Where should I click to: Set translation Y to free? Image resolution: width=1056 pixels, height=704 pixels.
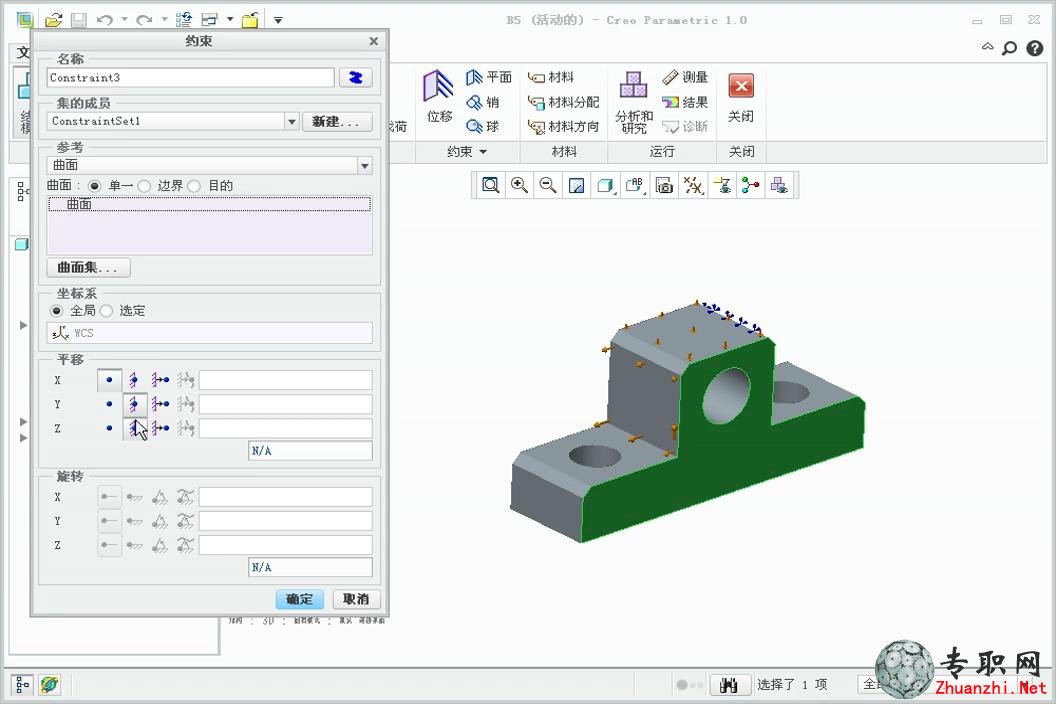point(109,404)
